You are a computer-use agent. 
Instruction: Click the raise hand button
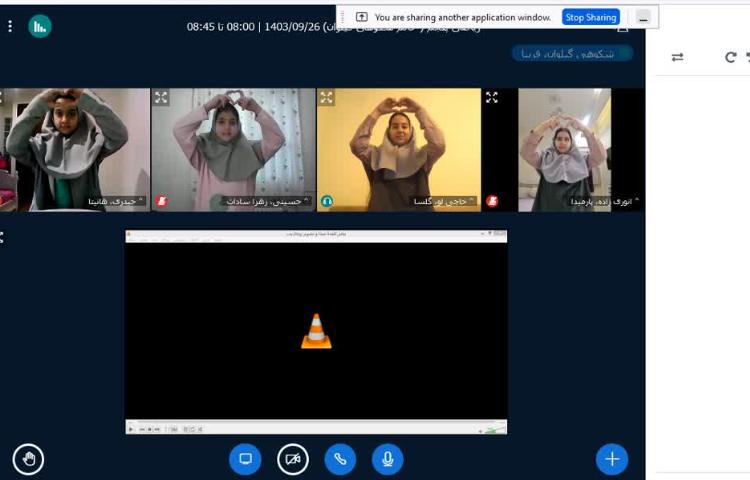[x=29, y=459]
